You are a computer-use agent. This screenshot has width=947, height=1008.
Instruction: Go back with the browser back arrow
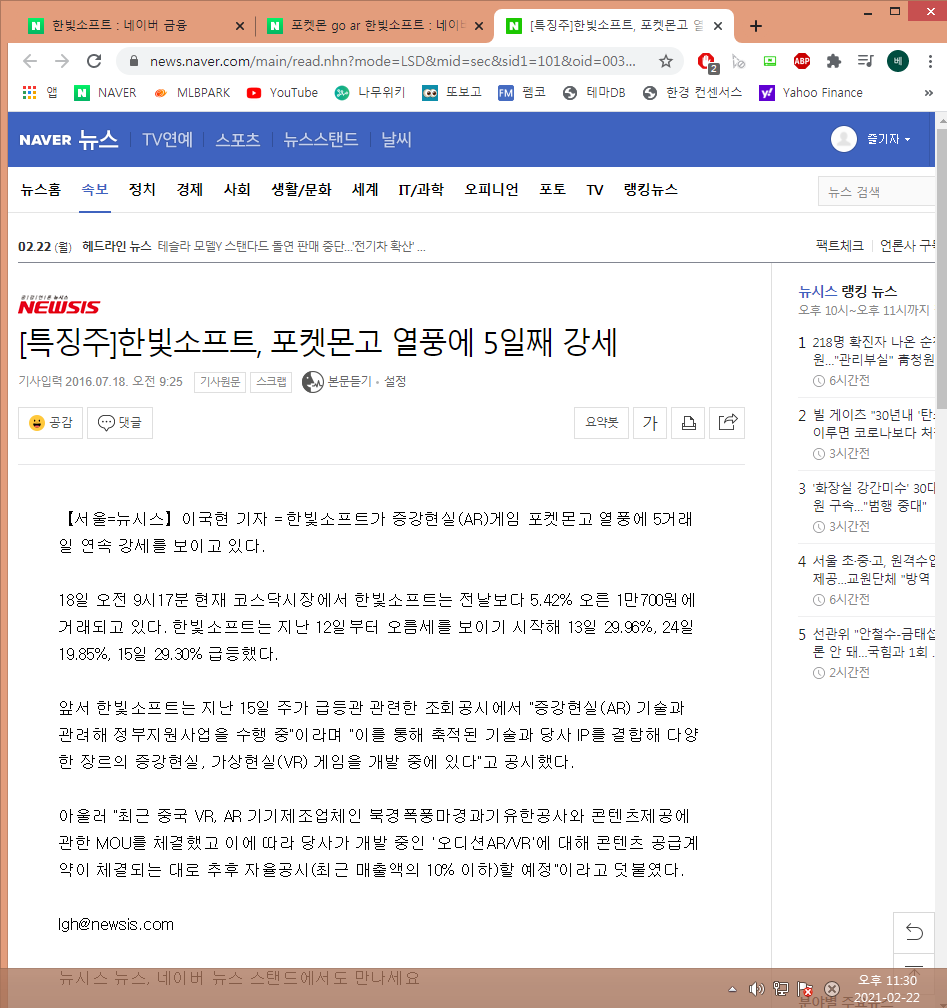point(30,61)
